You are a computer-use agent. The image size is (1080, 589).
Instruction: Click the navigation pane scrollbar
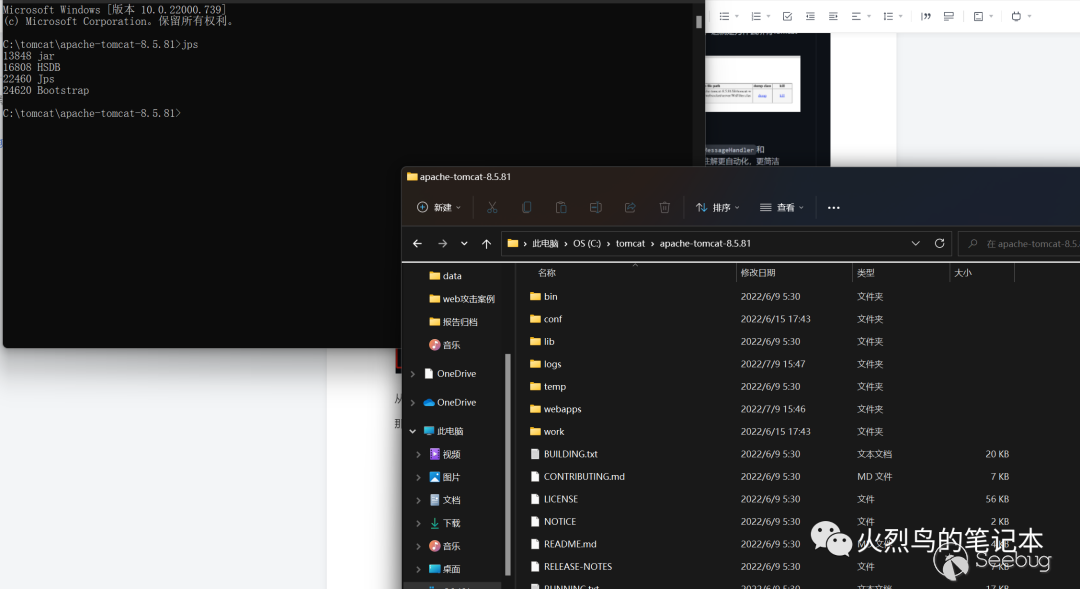508,464
